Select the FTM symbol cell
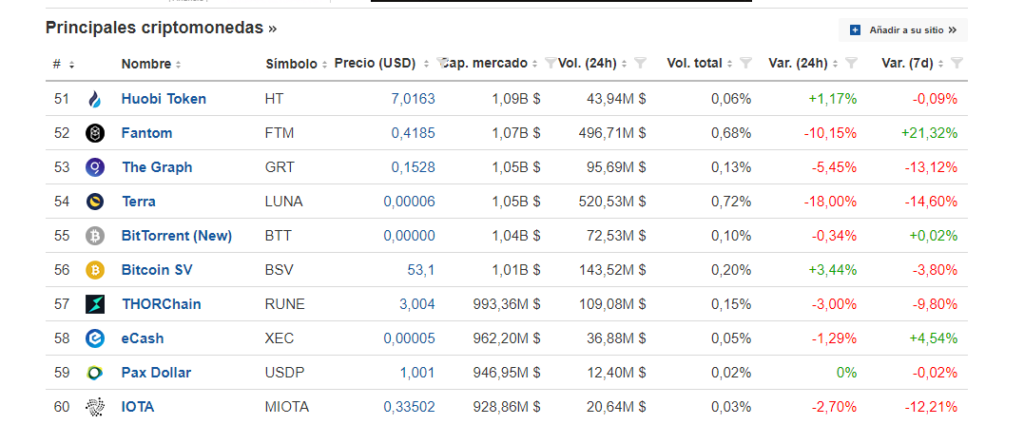 tap(280, 133)
